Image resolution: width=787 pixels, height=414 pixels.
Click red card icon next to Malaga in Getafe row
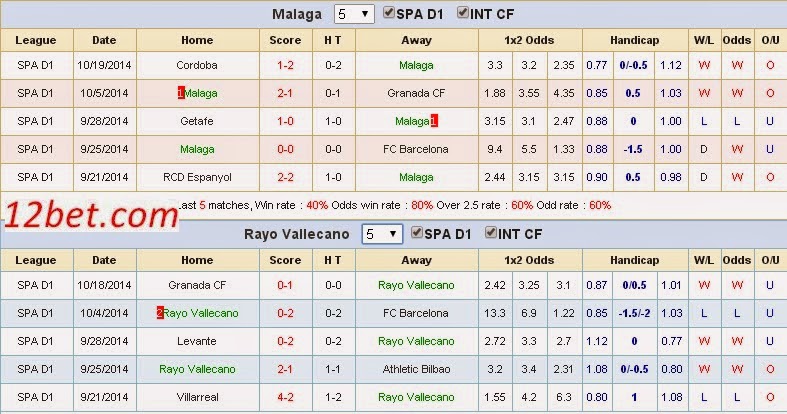435,121
